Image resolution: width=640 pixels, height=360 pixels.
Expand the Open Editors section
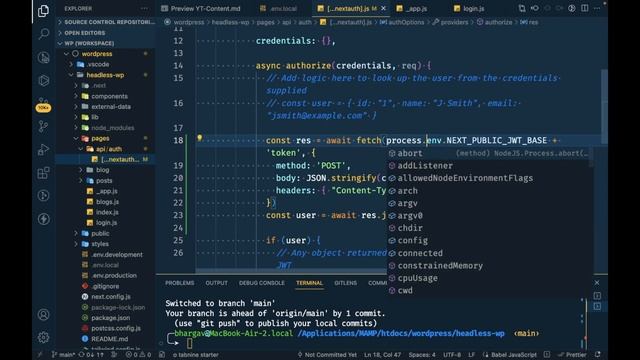pyautogui.click(x=106, y=33)
